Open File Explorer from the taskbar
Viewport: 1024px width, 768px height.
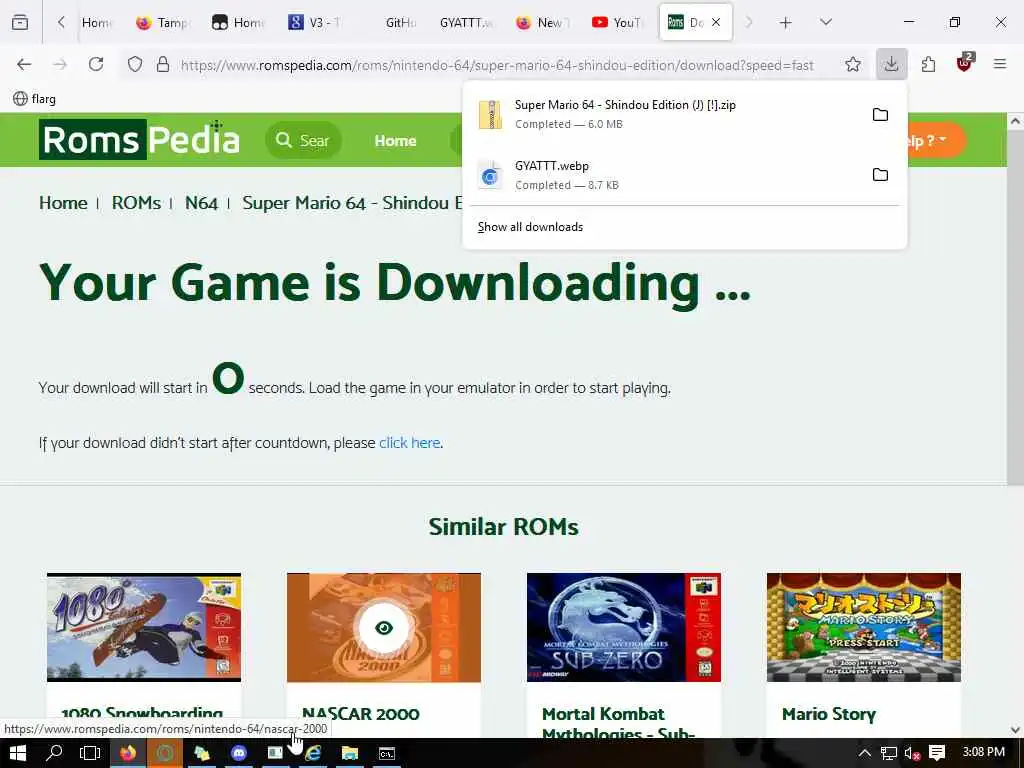tap(350, 753)
